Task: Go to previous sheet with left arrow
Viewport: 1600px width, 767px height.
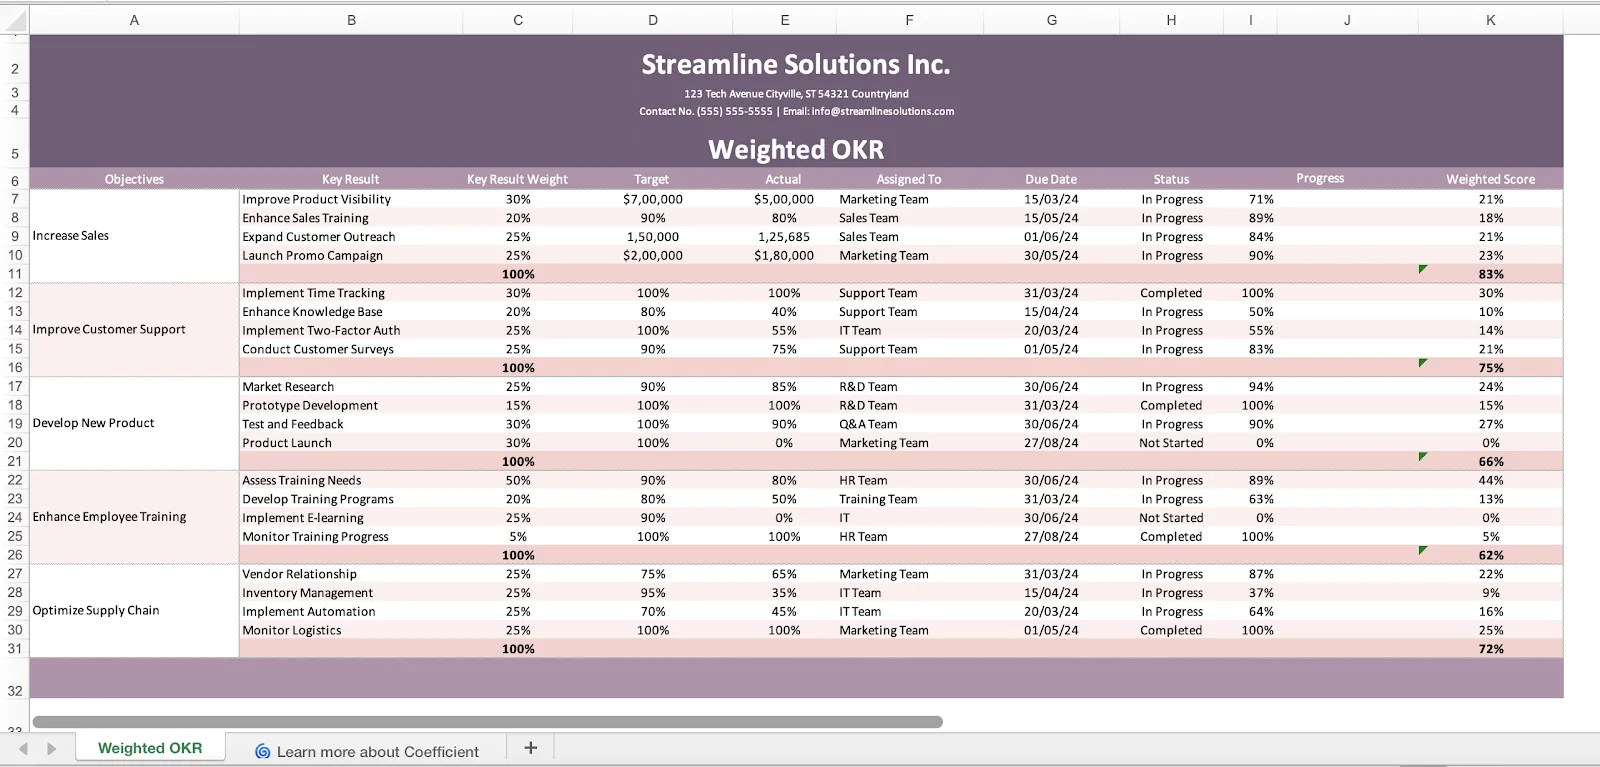Action: pos(23,748)
